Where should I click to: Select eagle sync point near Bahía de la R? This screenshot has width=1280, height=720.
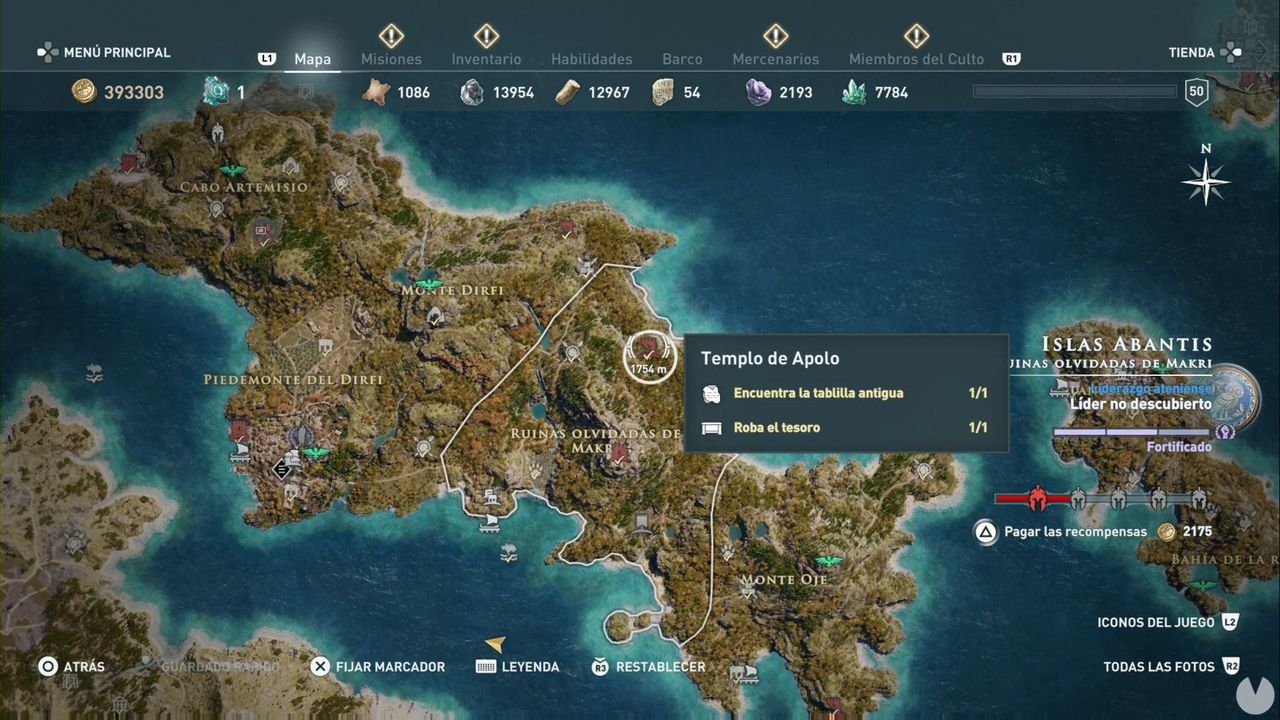click(x=1203, y=586)
